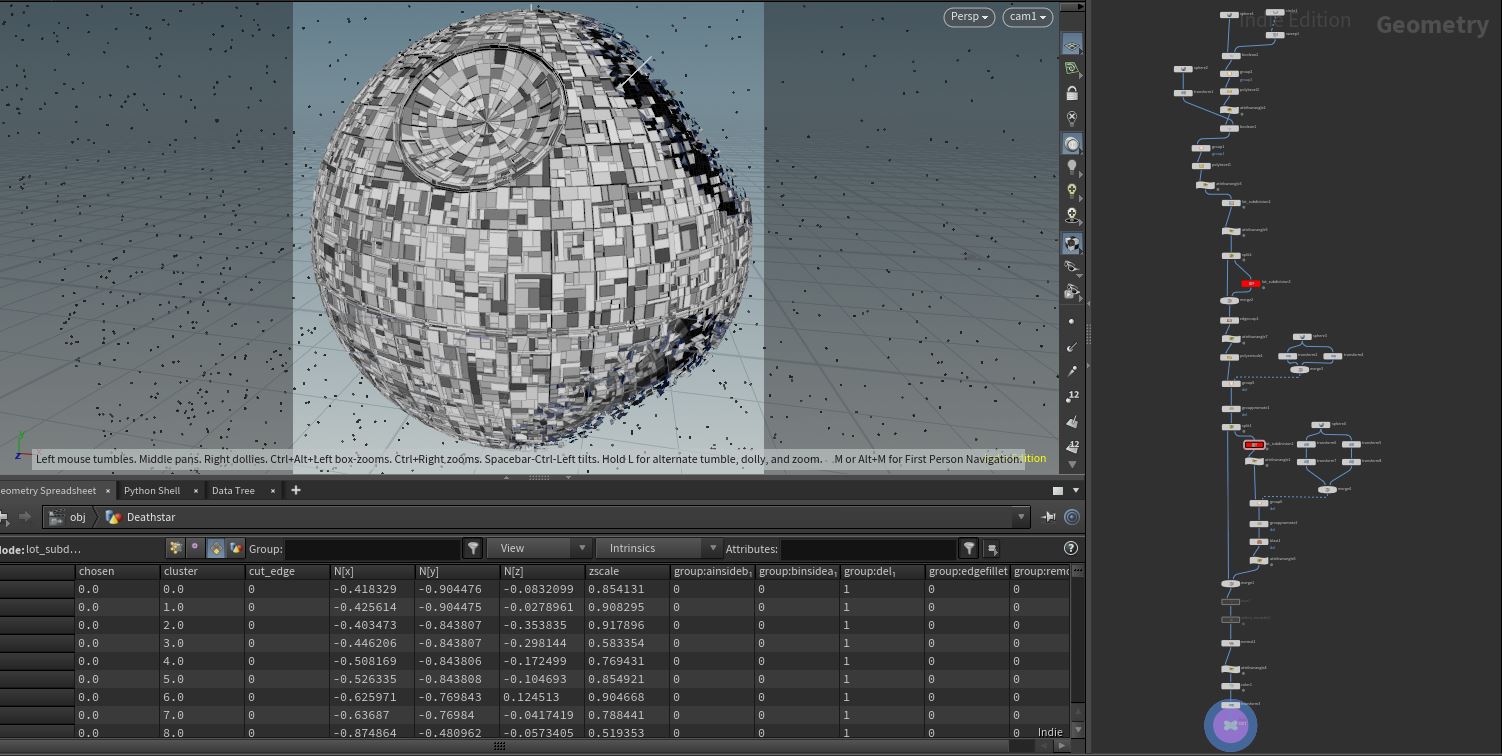Screen dimensions: 1502x756
Task: Switch to the Geometry Spreadsheet tab
Action: point(48,491)
